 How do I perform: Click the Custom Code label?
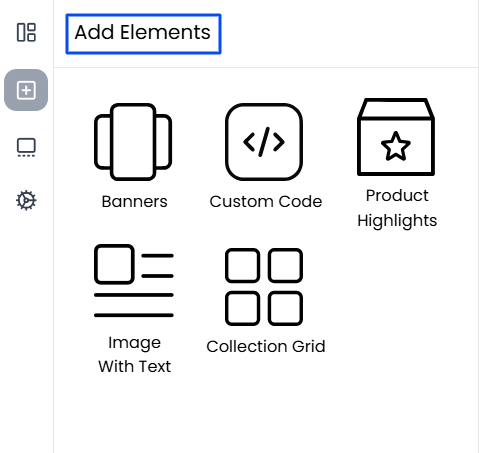tap(266, 201)
